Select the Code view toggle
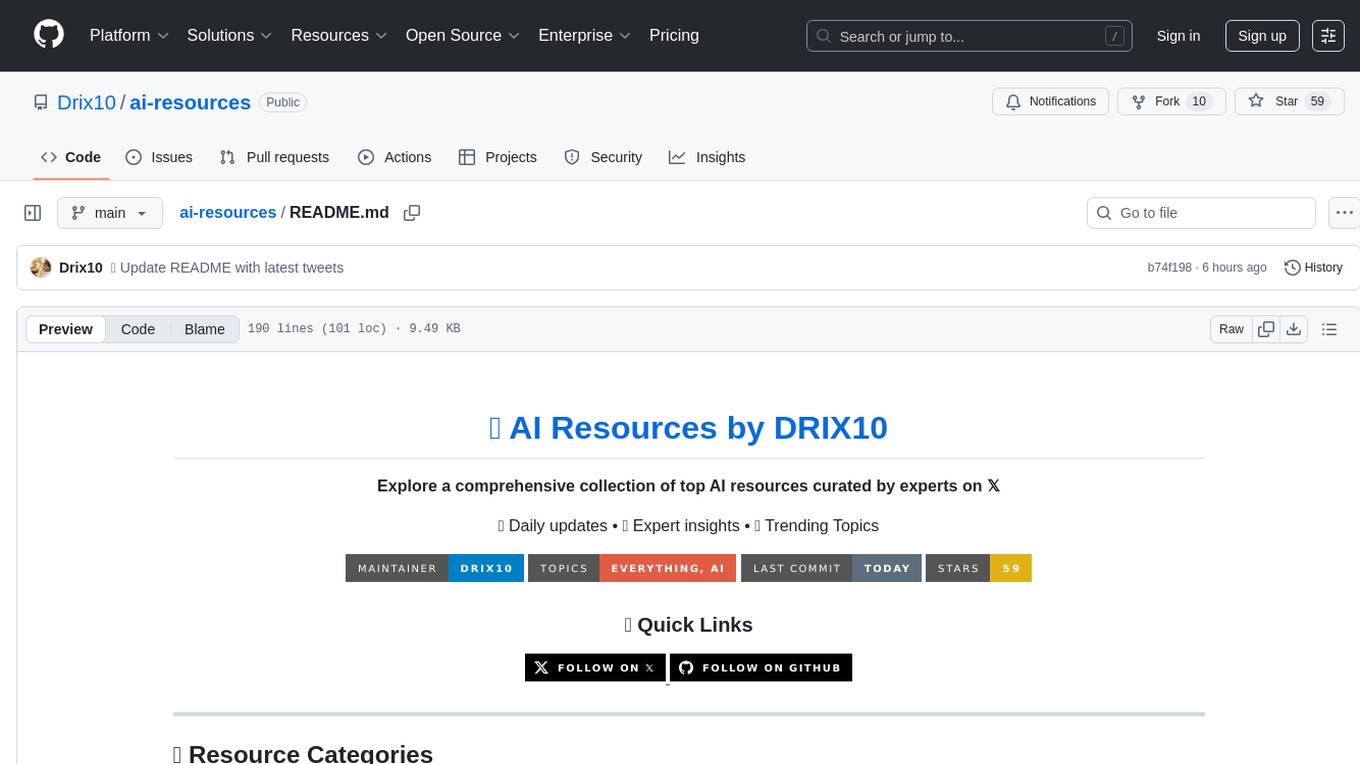Screen dimensions: 1360x764 pyautogui.click(x=138, y=329)
